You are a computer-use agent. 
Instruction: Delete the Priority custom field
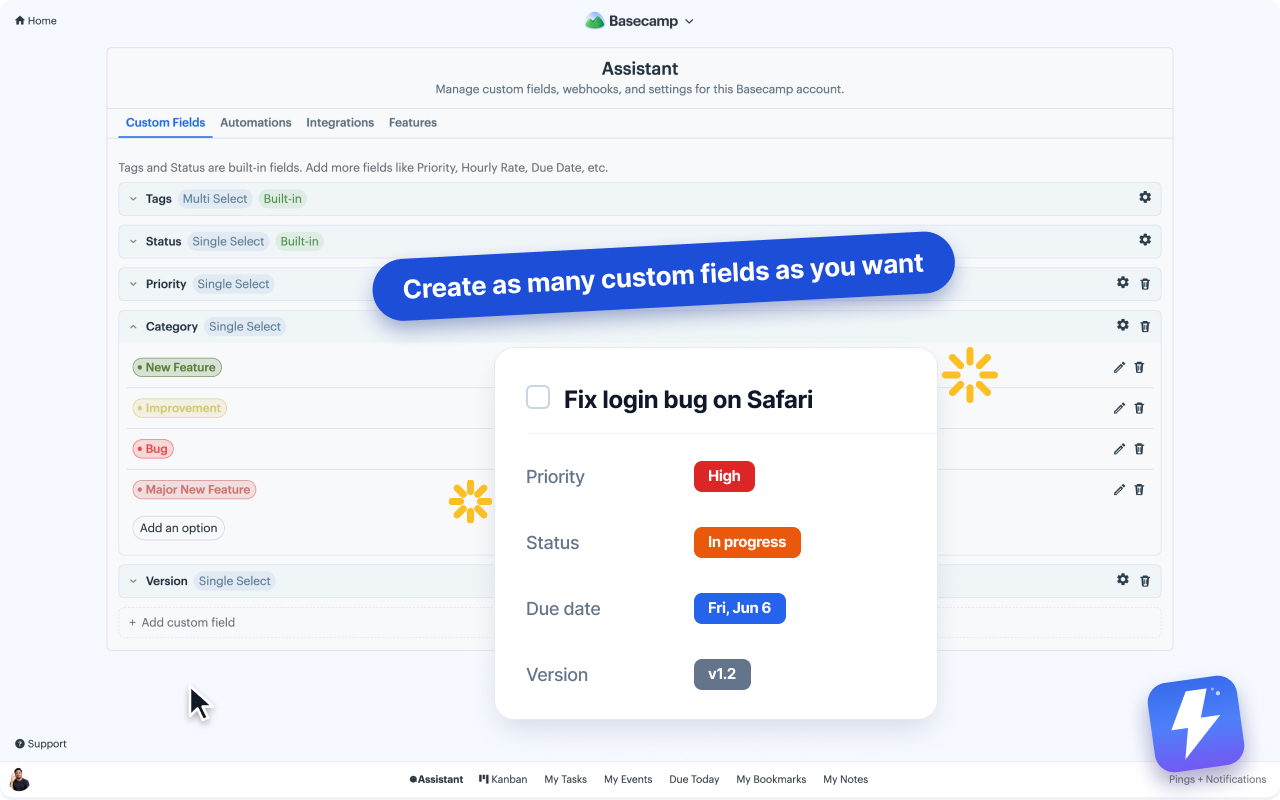coord(1145,284)
